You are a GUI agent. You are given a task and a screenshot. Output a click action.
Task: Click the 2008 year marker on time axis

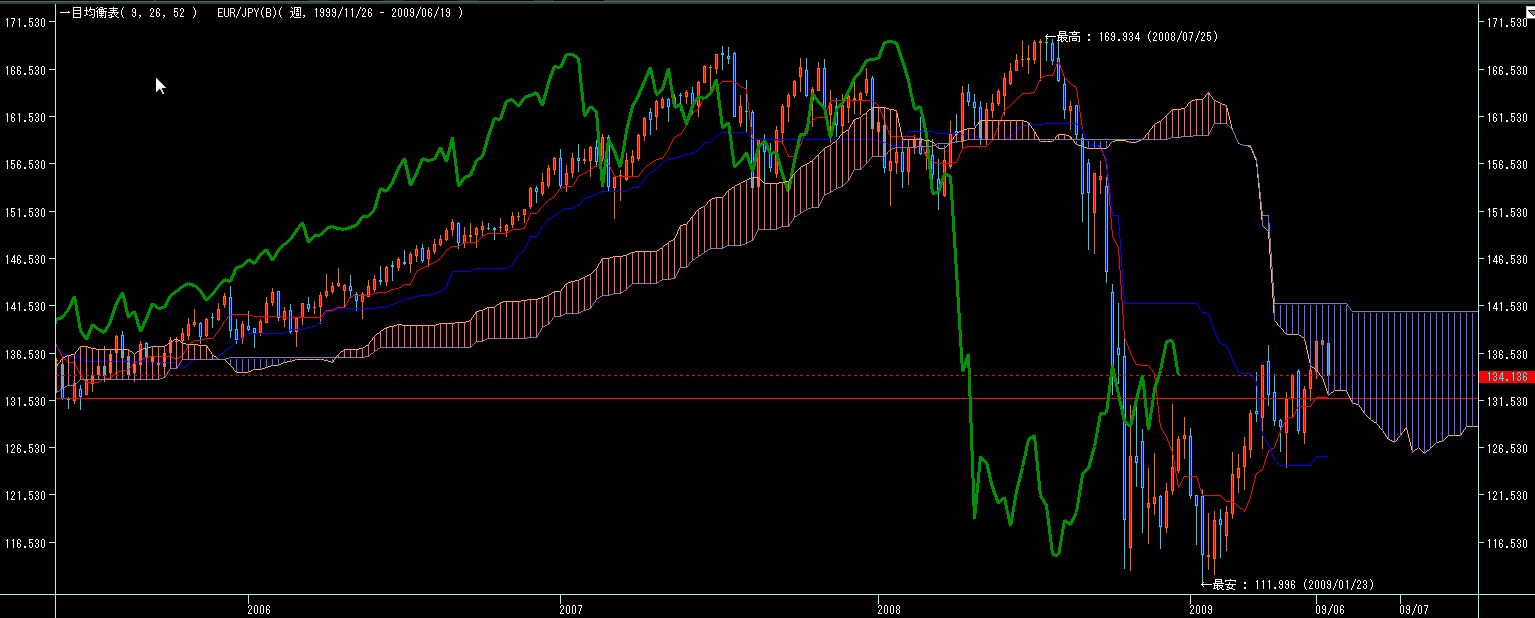click(887, 608)
